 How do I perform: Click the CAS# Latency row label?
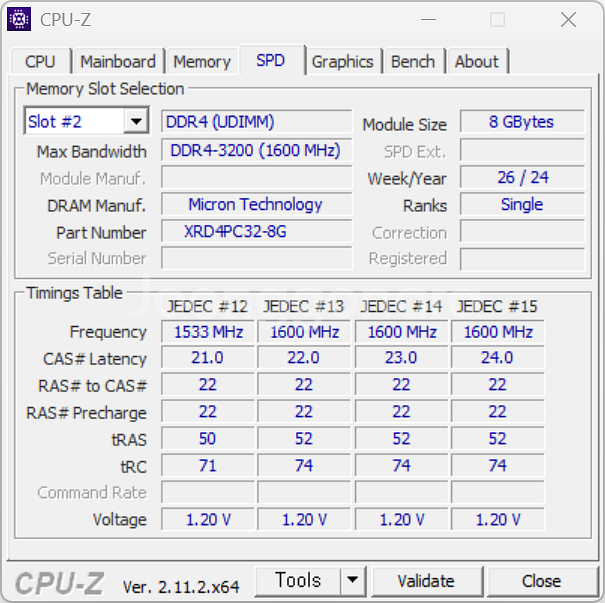click(x=95, y=359)
